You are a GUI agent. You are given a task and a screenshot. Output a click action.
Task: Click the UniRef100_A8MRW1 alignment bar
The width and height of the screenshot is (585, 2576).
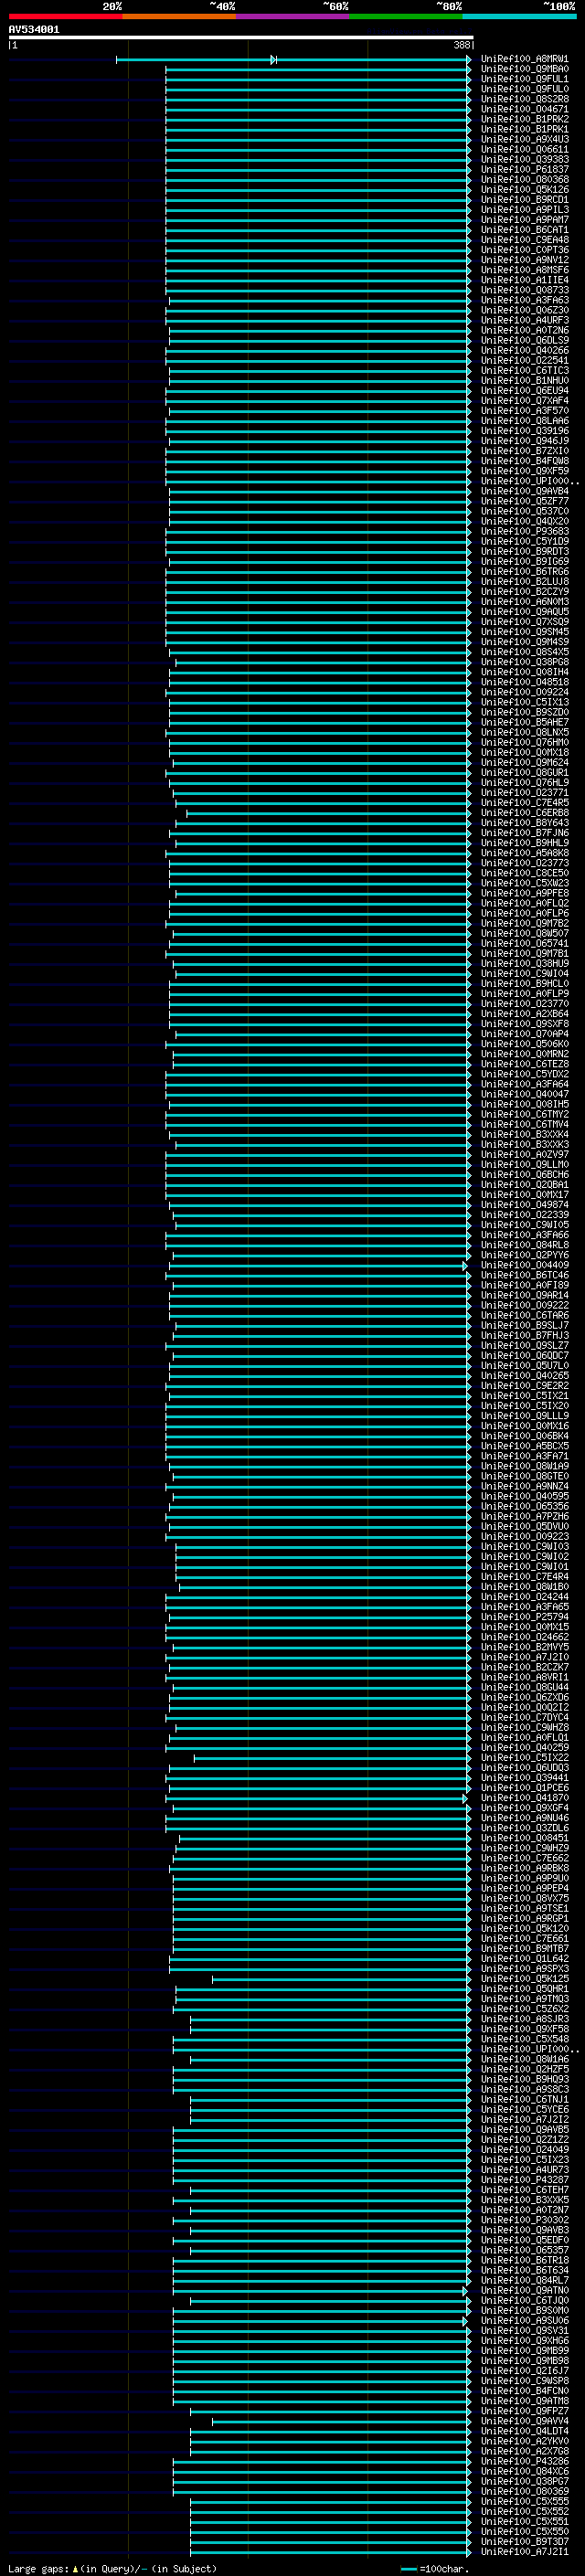293,60
